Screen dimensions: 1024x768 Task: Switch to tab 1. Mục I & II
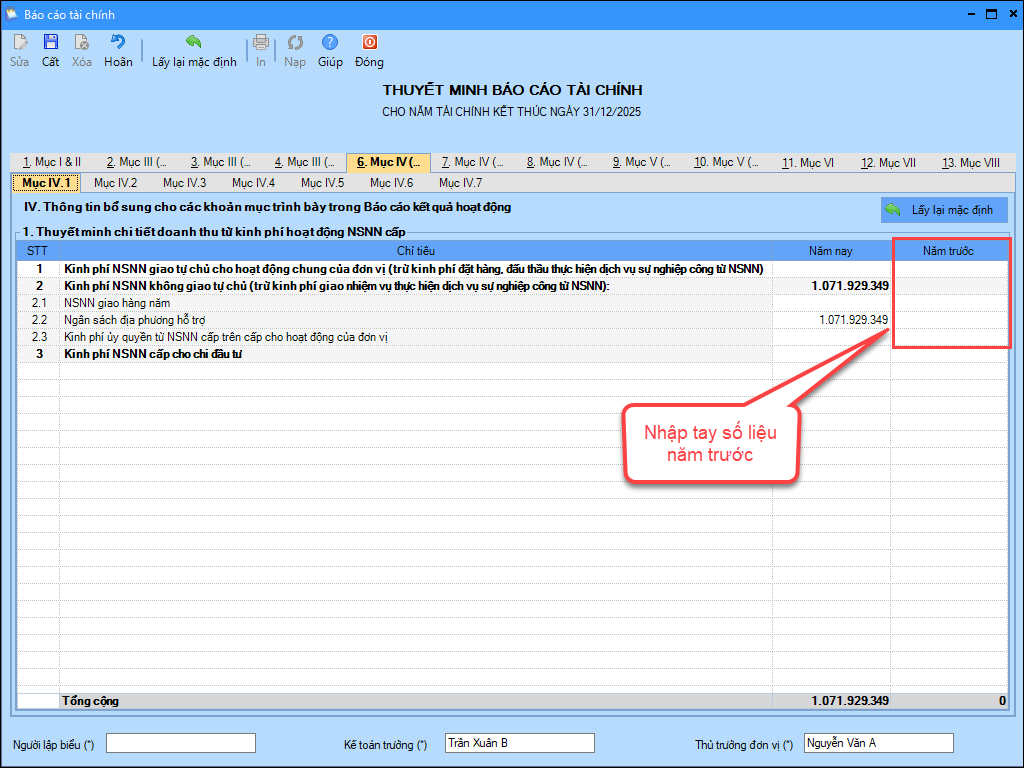52,162
